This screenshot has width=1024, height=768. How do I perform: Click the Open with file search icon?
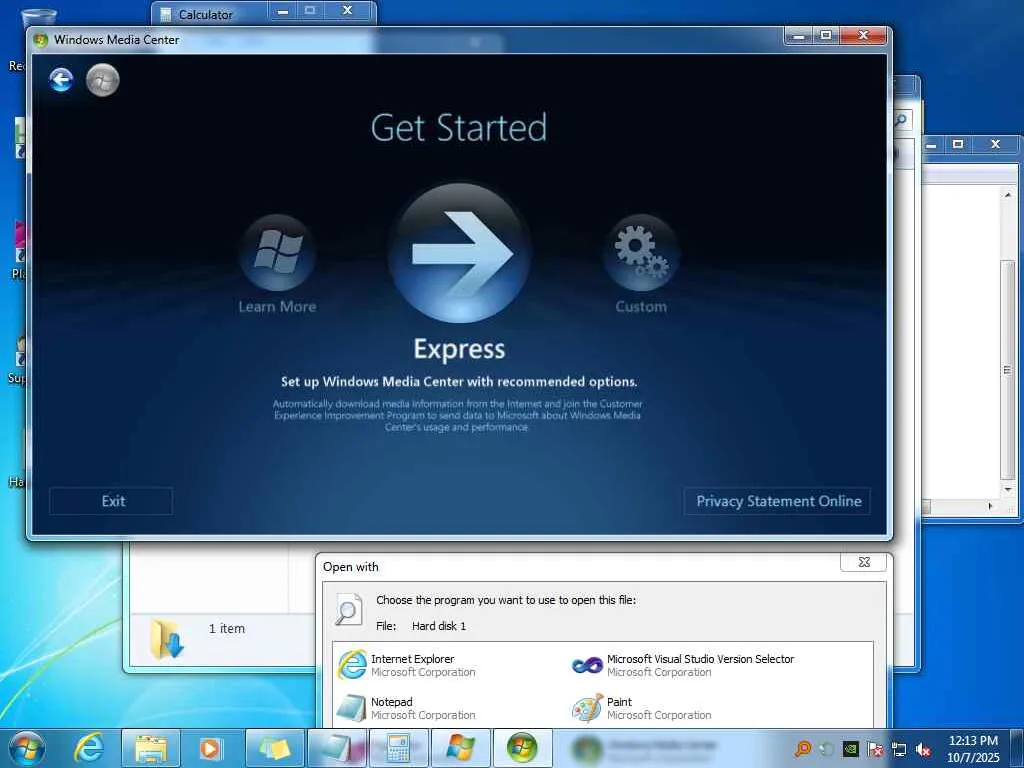[348, 609]
